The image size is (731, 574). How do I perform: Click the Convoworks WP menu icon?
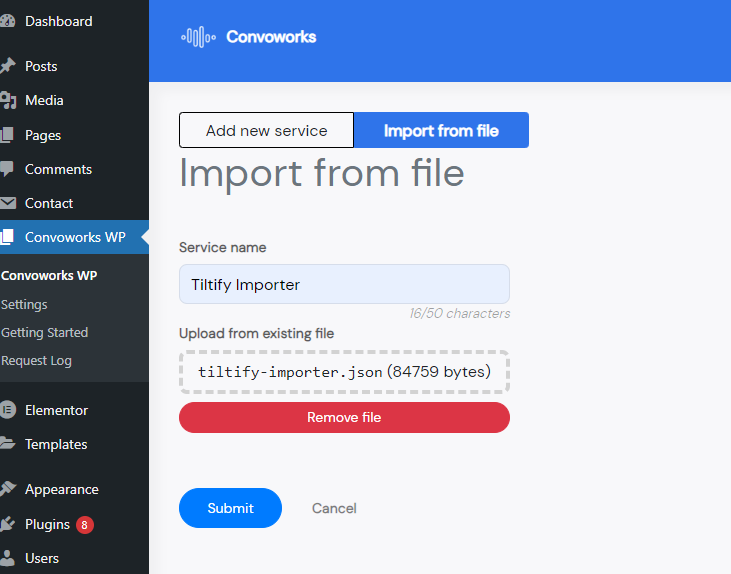[7, 237]
